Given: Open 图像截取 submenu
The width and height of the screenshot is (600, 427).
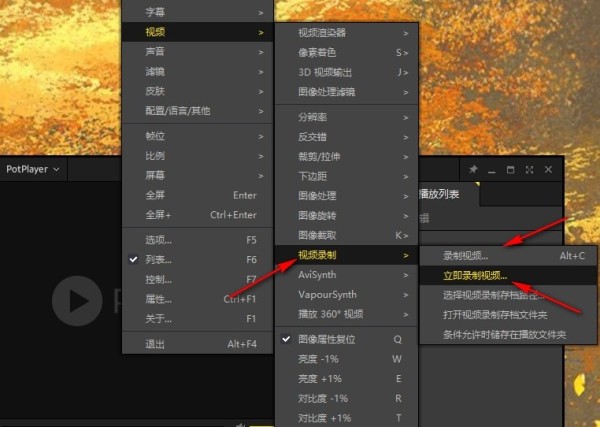Looking at the screenshot, I should point(346,235).
